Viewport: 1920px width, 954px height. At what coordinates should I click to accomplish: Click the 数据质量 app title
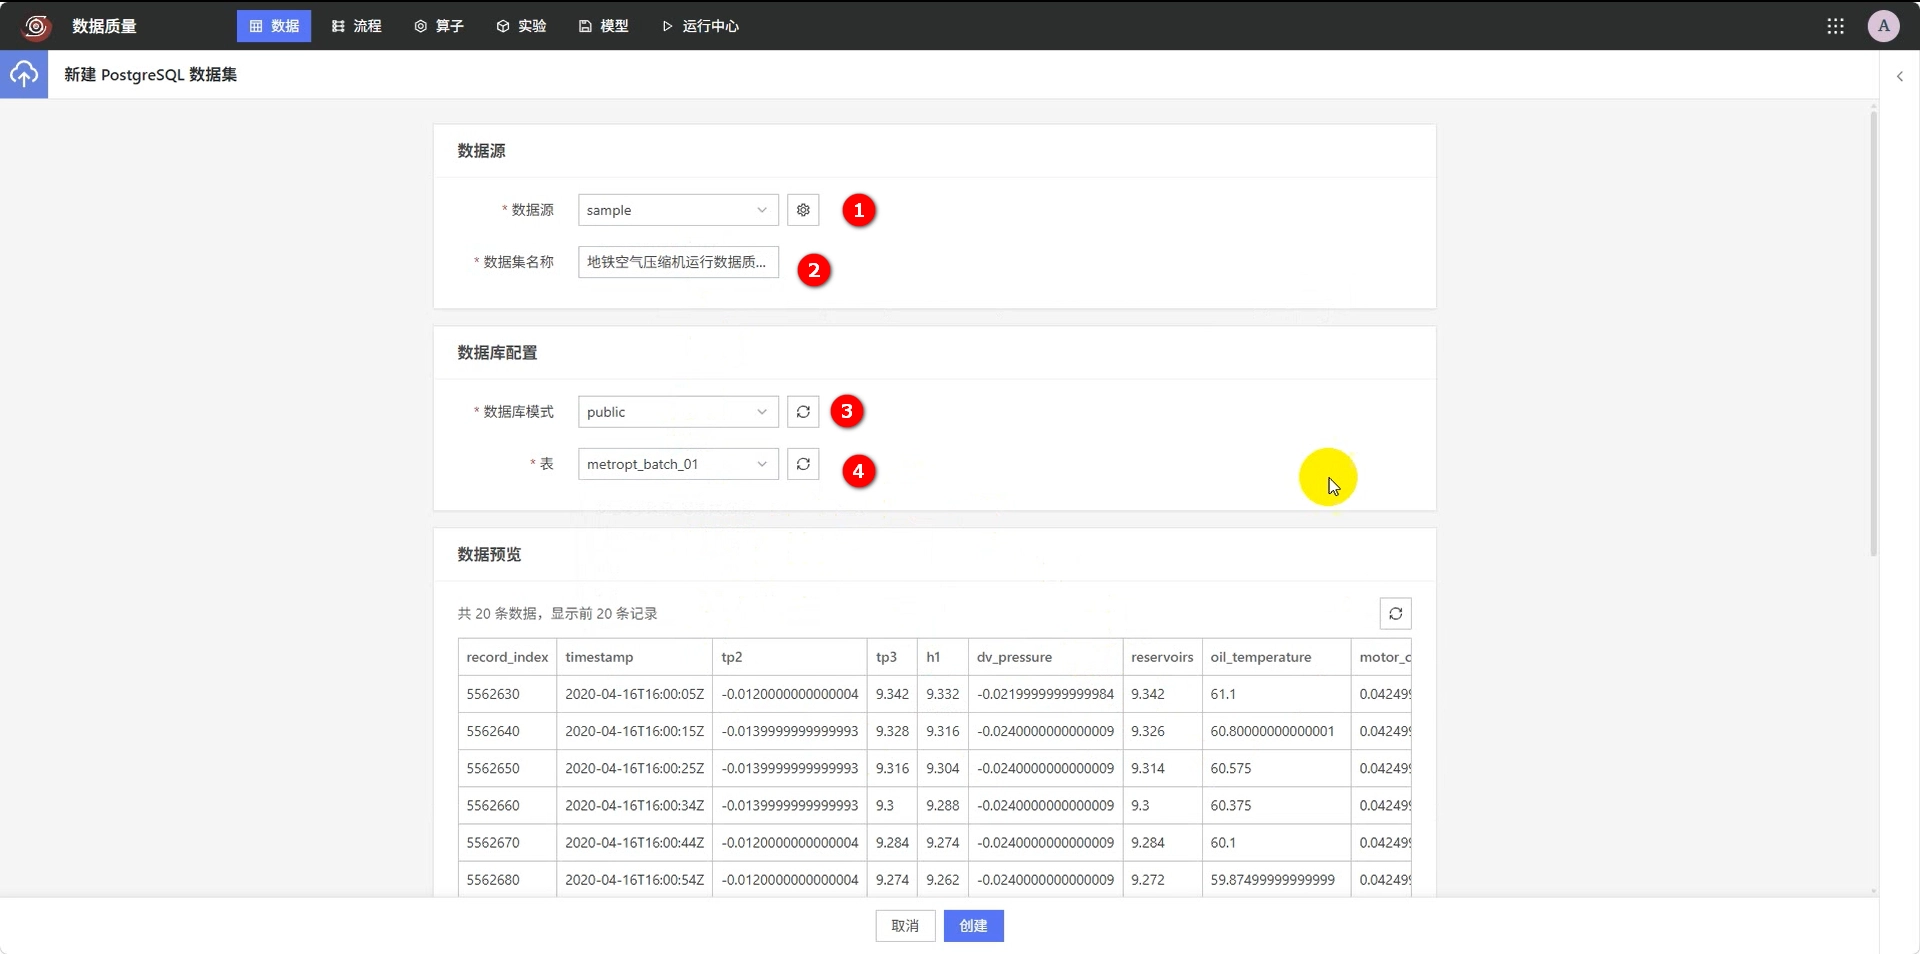104,26
